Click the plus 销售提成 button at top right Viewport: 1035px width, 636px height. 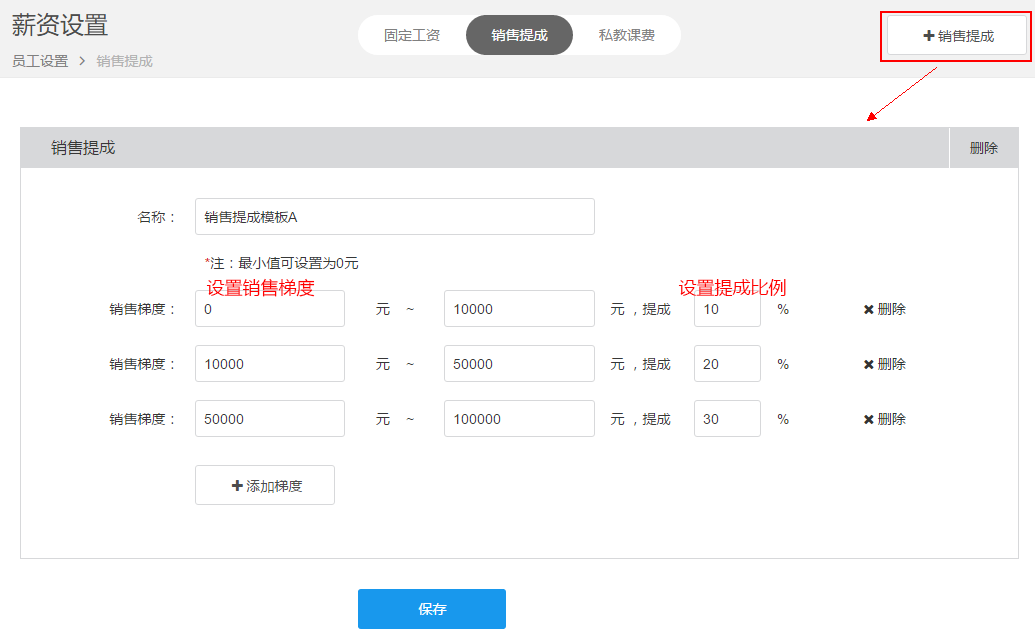click(x=957, y=36)
